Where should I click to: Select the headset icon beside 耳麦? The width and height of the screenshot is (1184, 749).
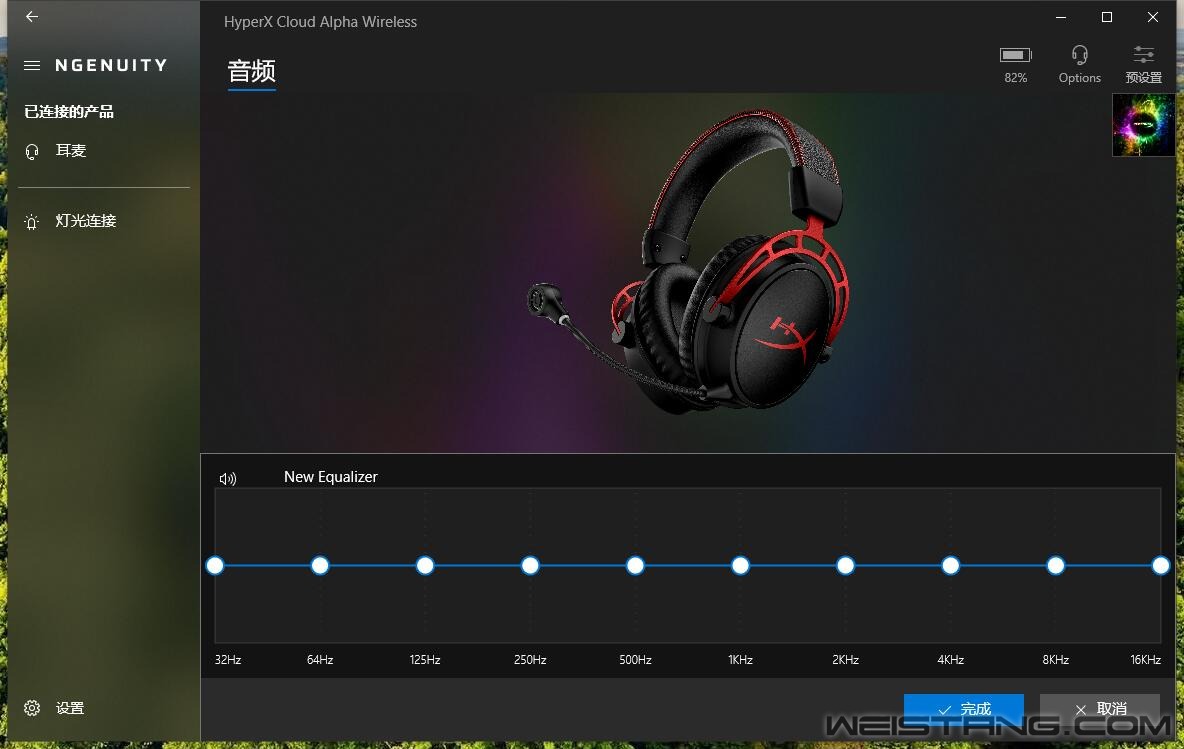click(32, 152)
